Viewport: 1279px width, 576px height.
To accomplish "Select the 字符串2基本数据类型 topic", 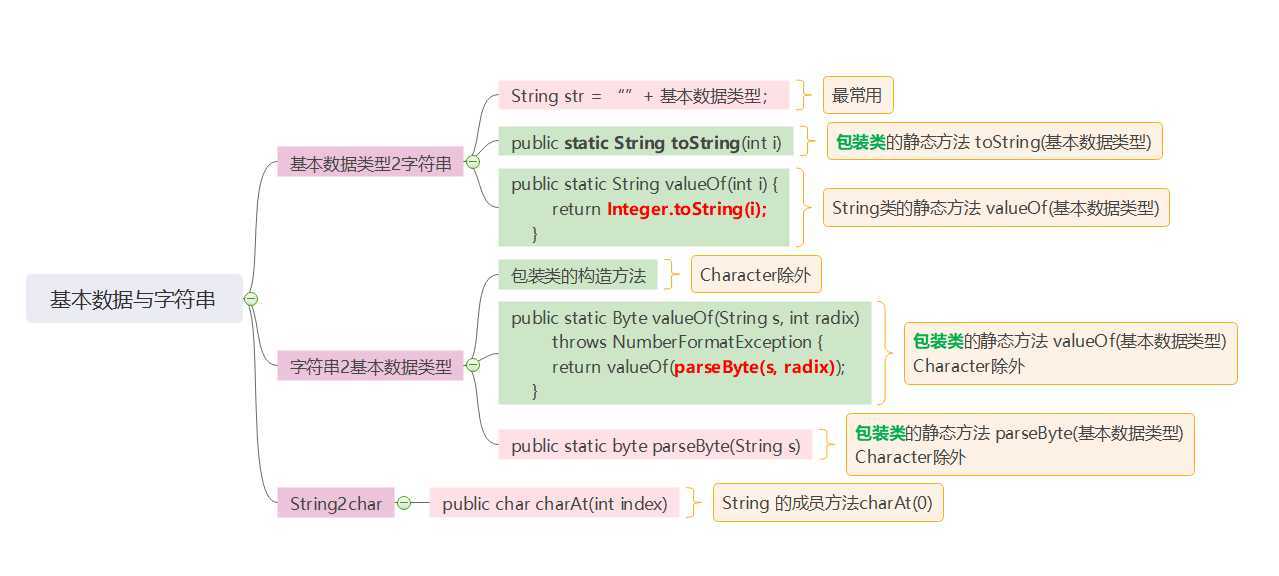I will (371, 366).
